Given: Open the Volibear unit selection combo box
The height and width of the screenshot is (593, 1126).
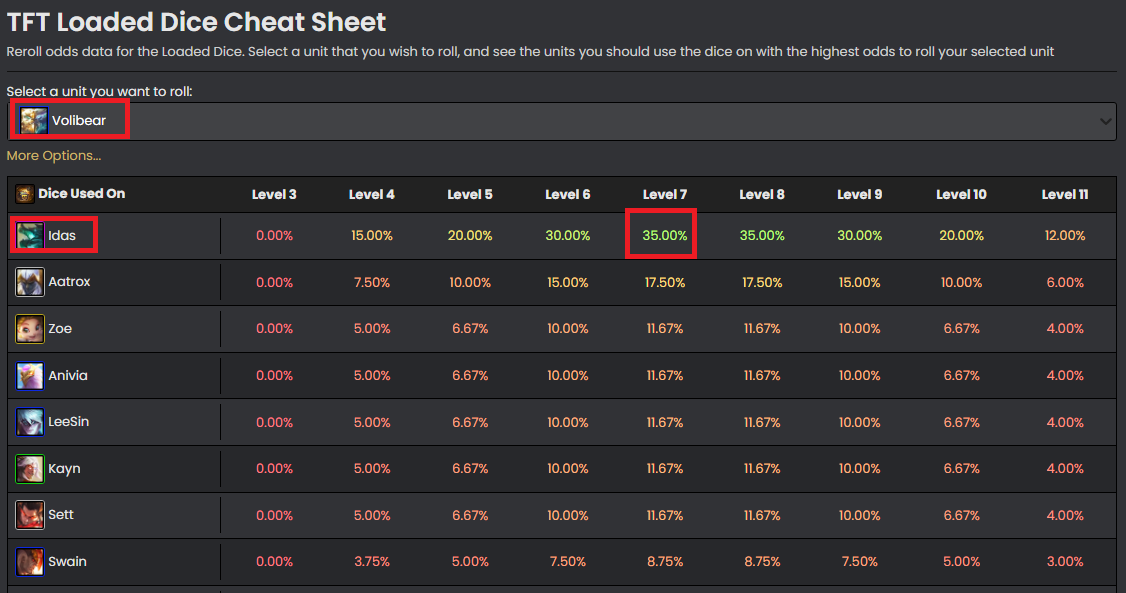Looking at the screenshot, I should [x=562, y=121].
